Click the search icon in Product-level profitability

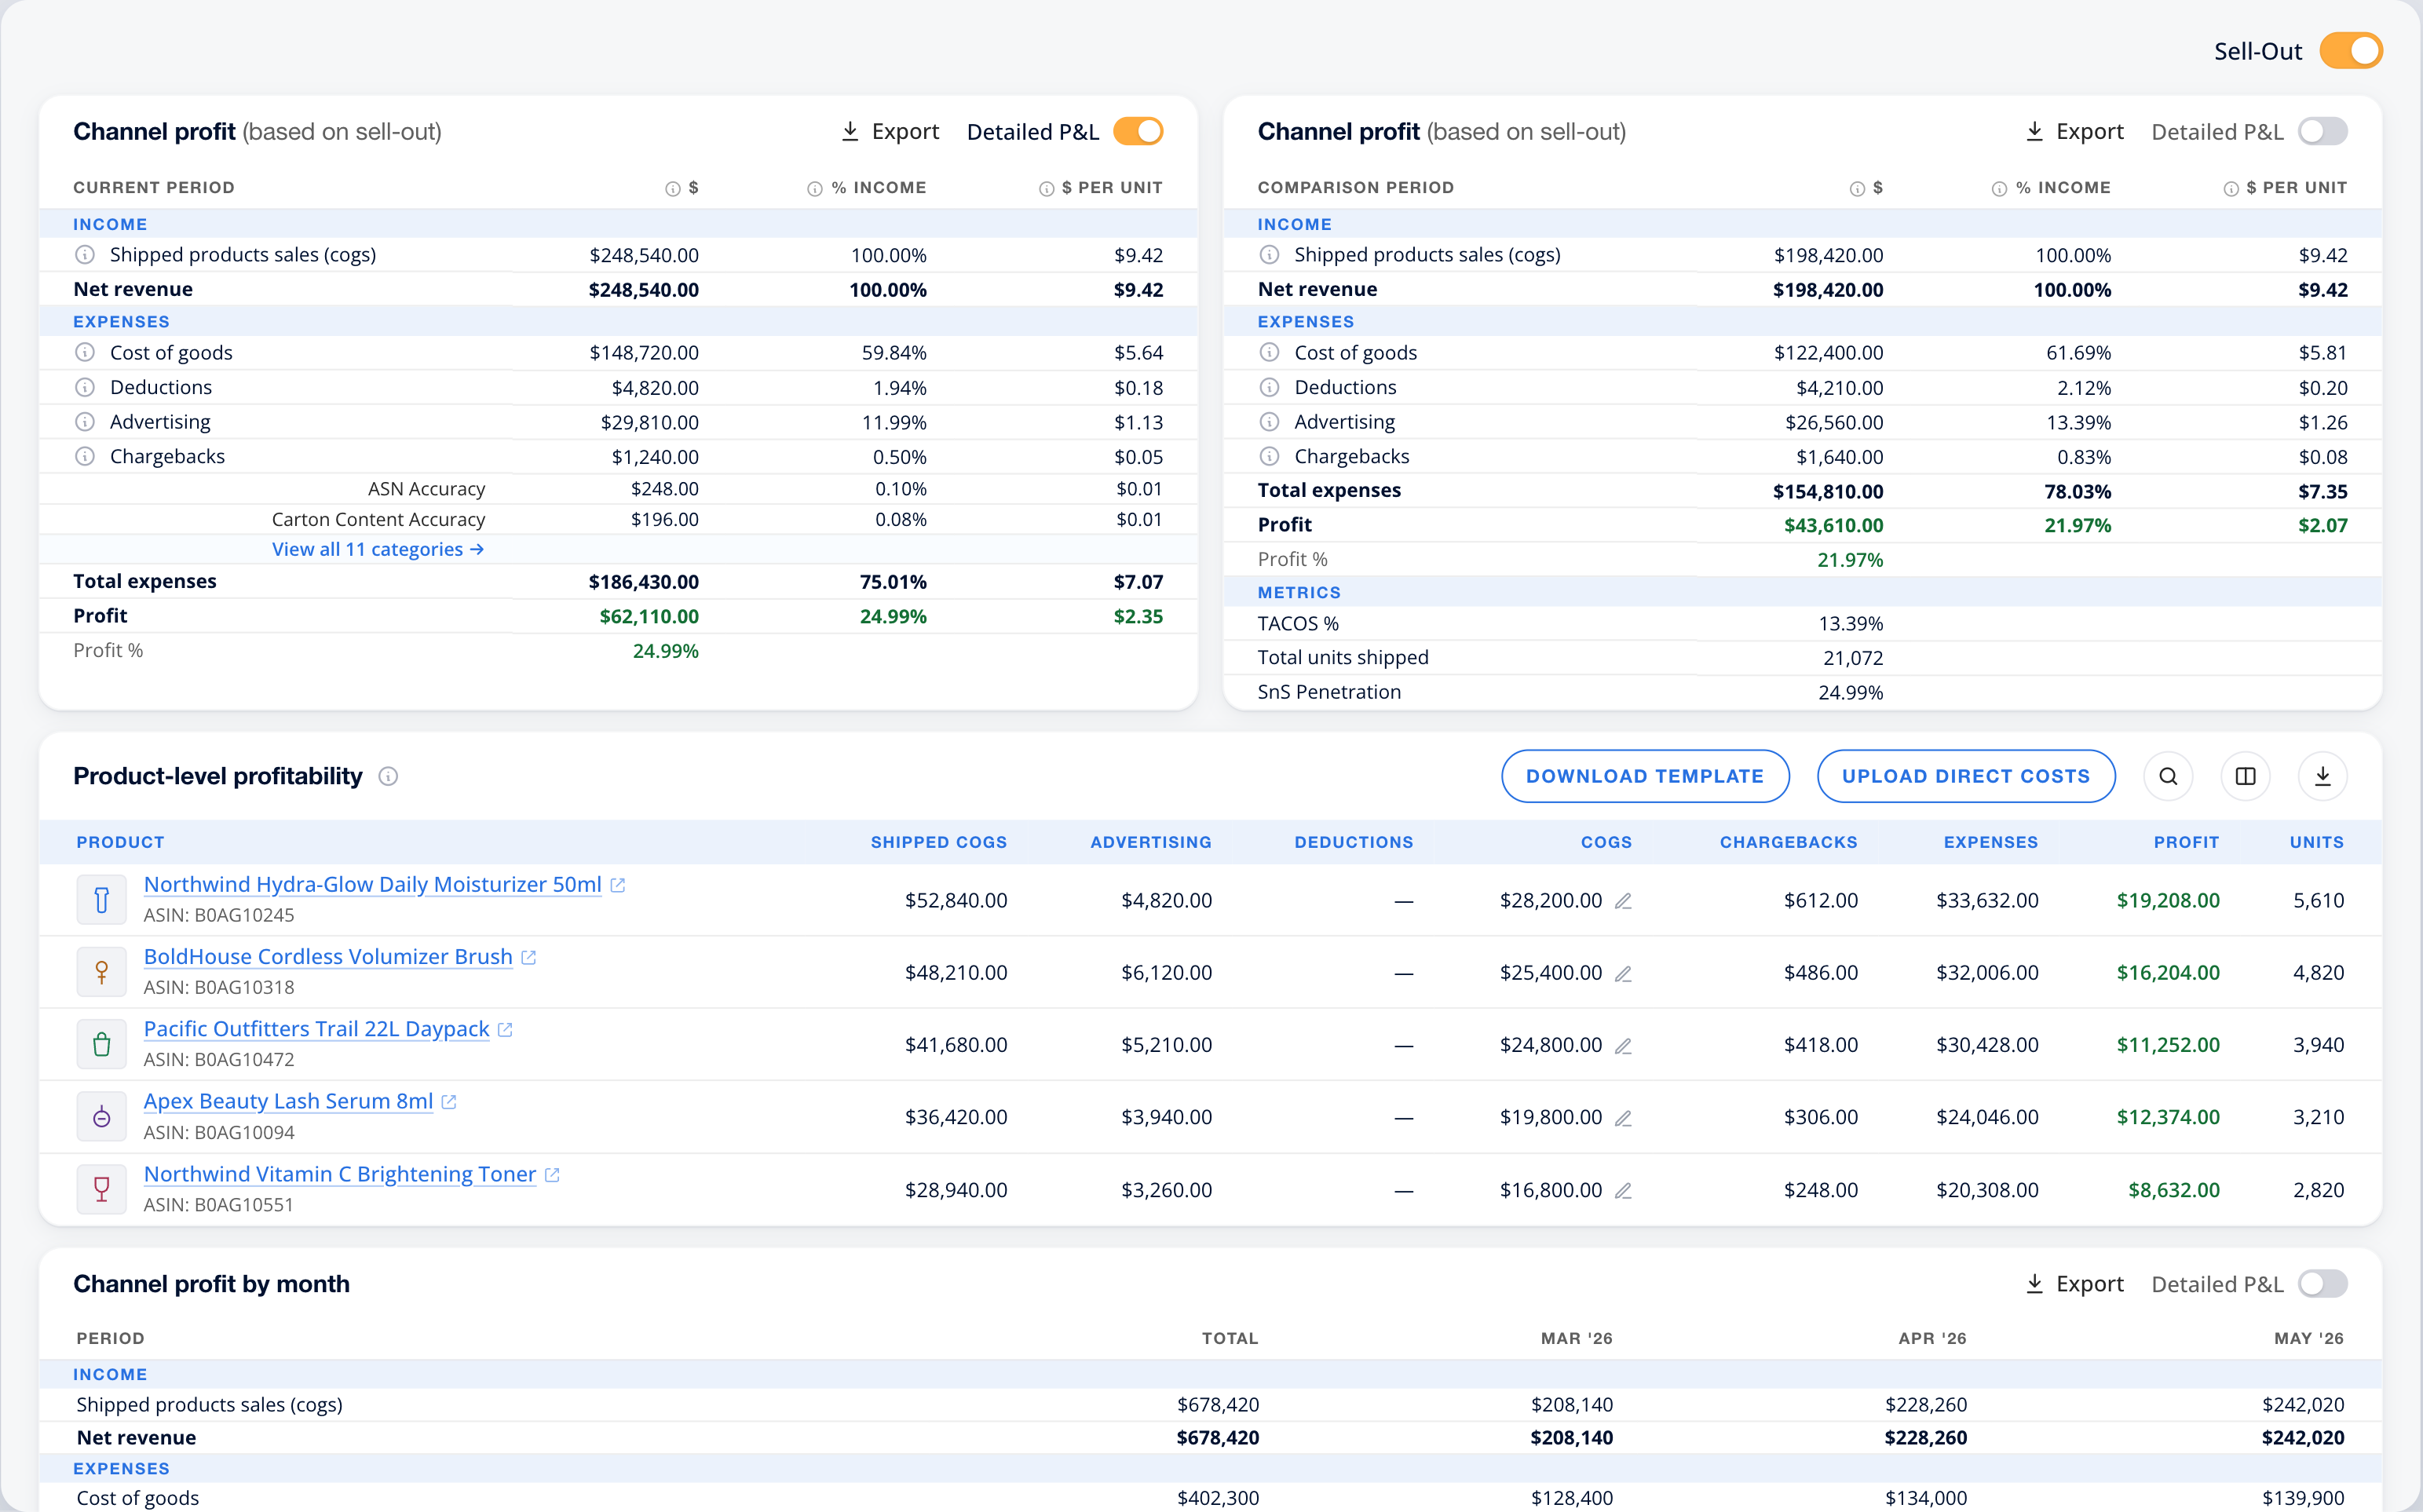pyautogui.click(x=2168, y=776)
